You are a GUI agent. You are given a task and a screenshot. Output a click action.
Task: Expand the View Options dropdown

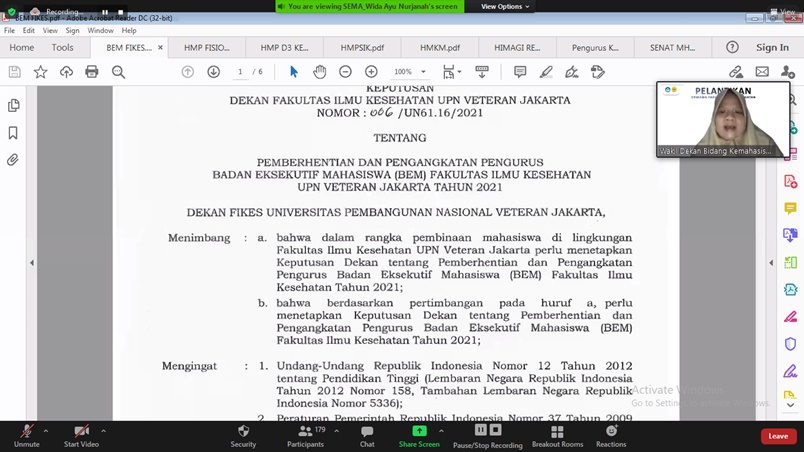pyautogui.click(x=505, y=6)
